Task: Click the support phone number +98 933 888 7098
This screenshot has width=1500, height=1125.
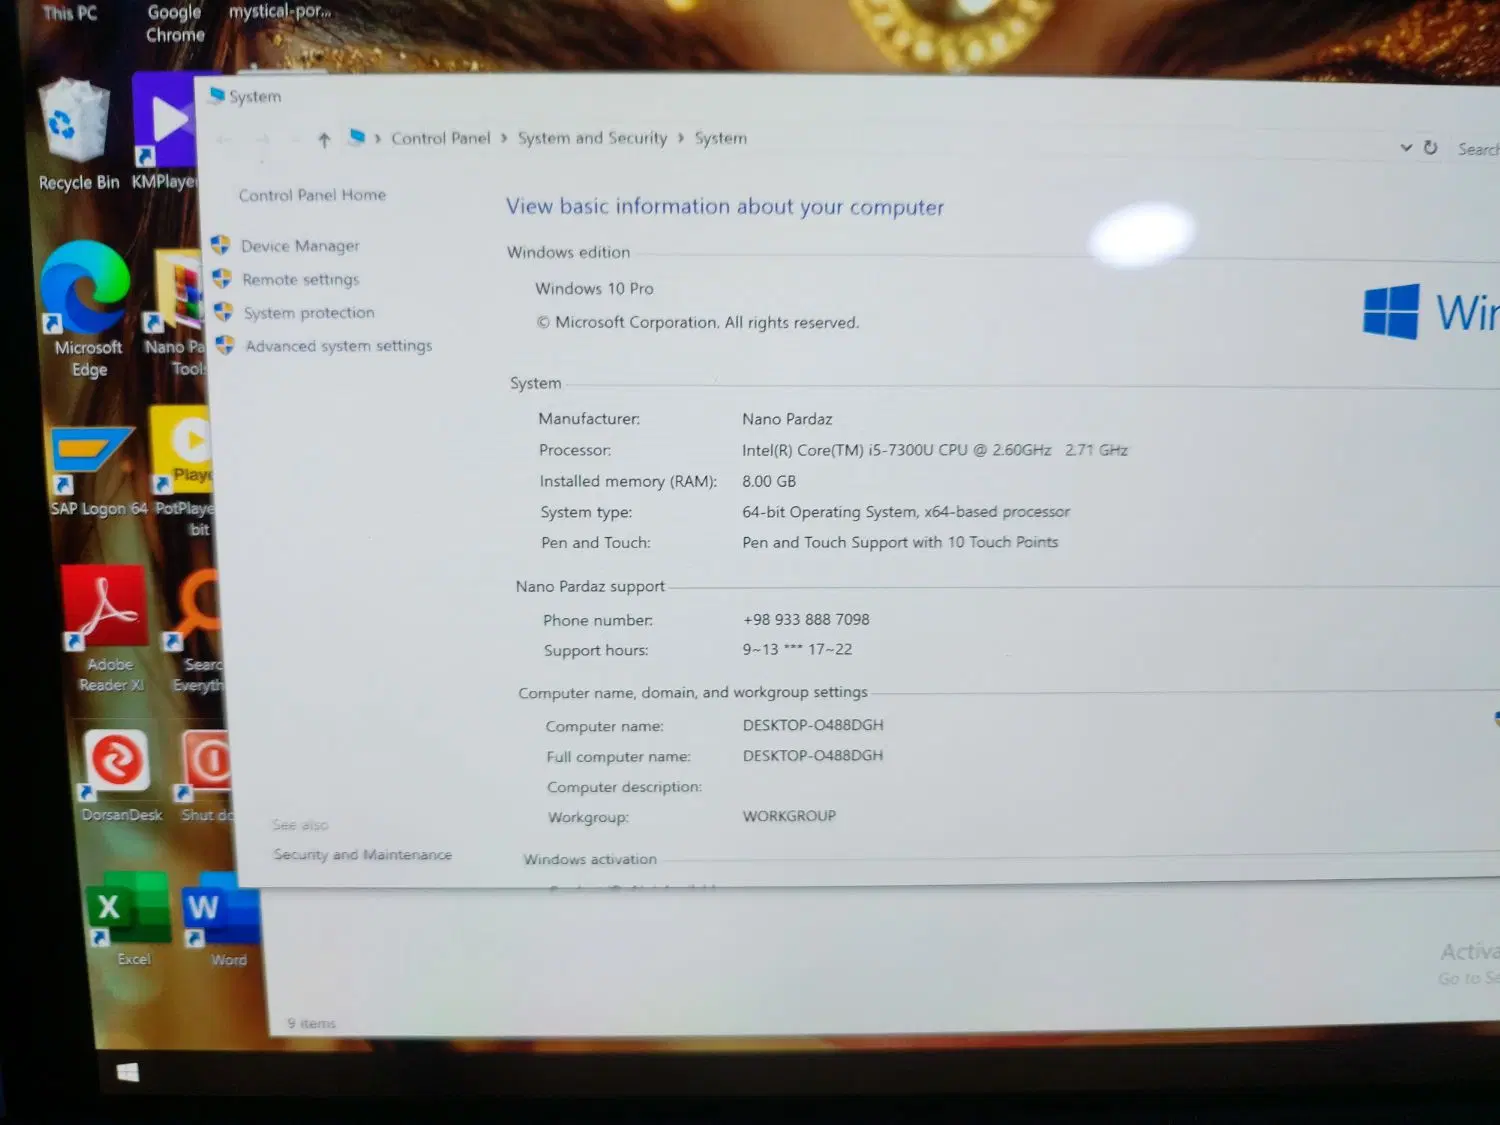Action: 806,620
